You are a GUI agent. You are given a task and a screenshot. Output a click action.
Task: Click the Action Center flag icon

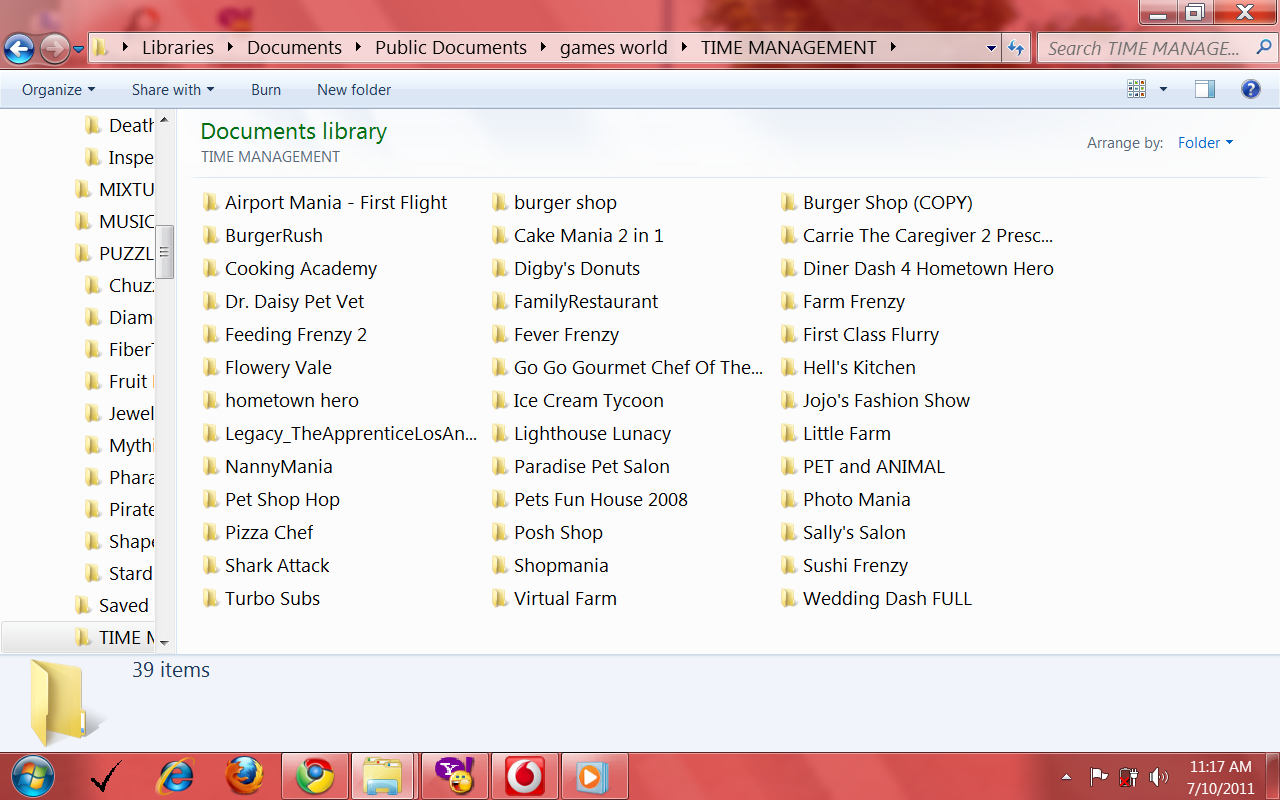click(1098, 776)
